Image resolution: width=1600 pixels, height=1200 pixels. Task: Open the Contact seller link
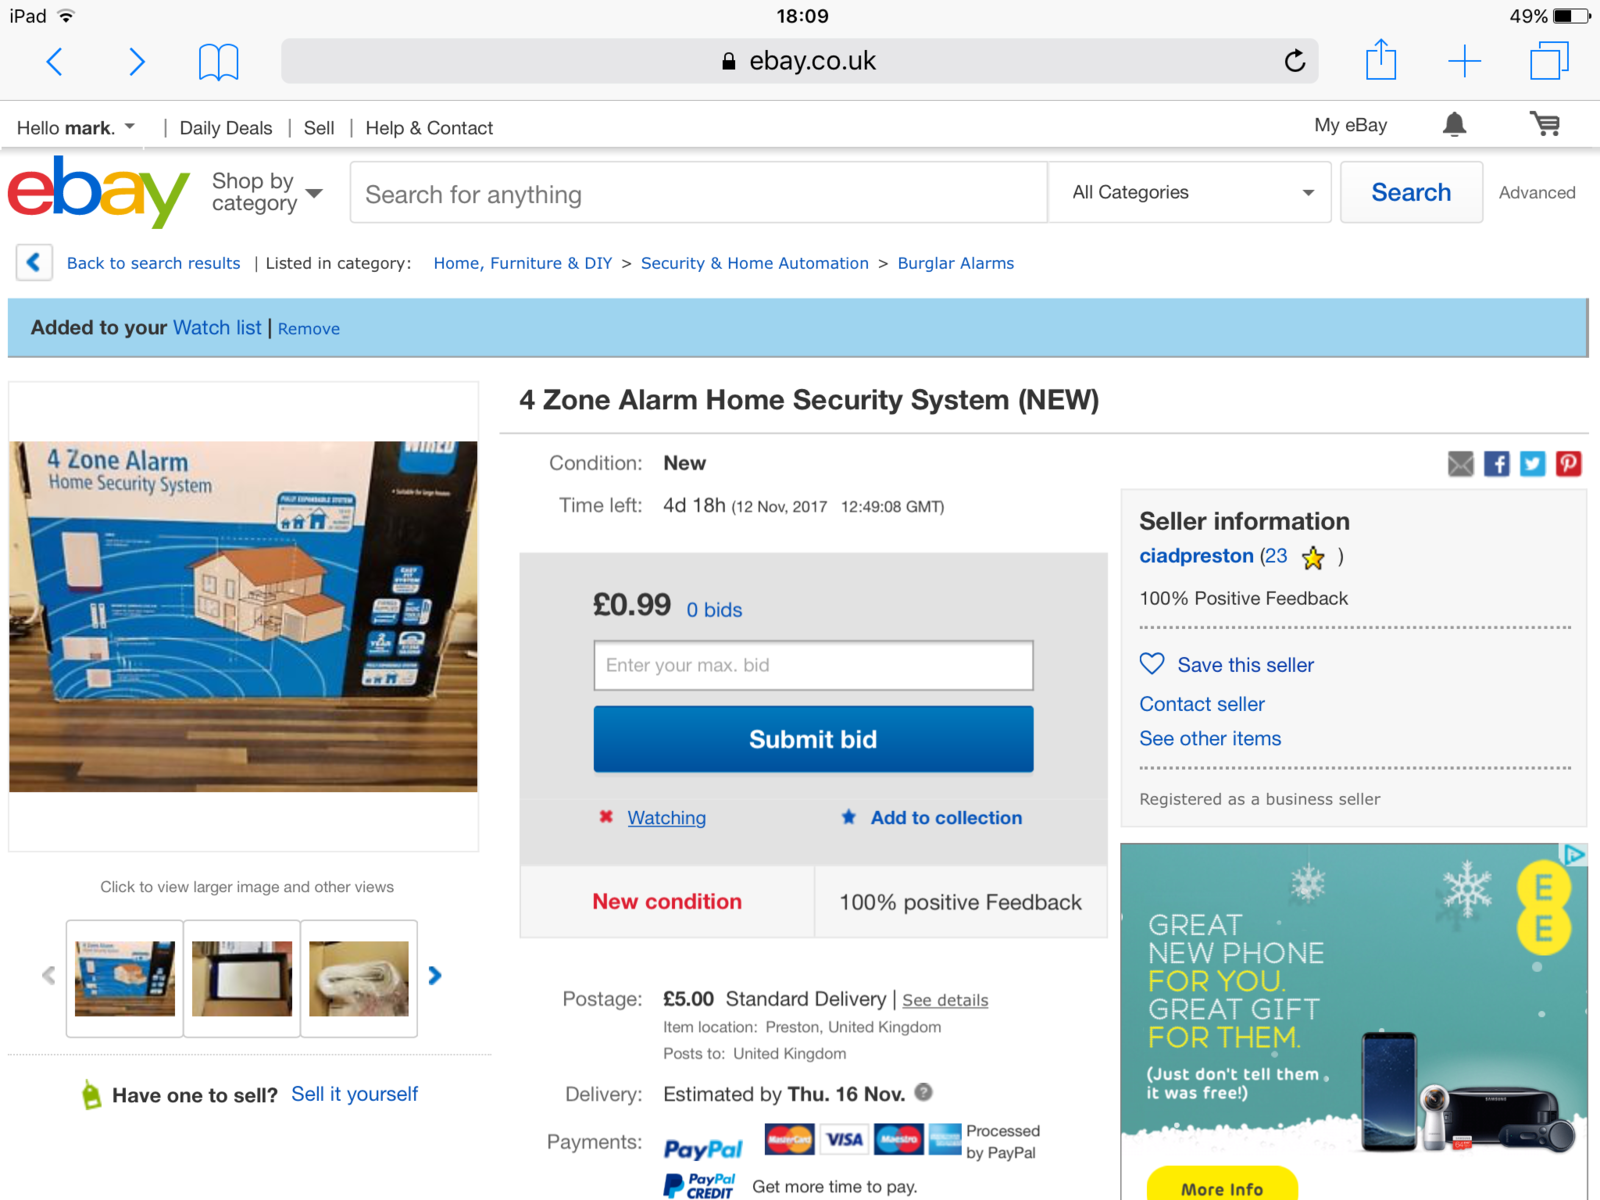[x=1202, y=704]
